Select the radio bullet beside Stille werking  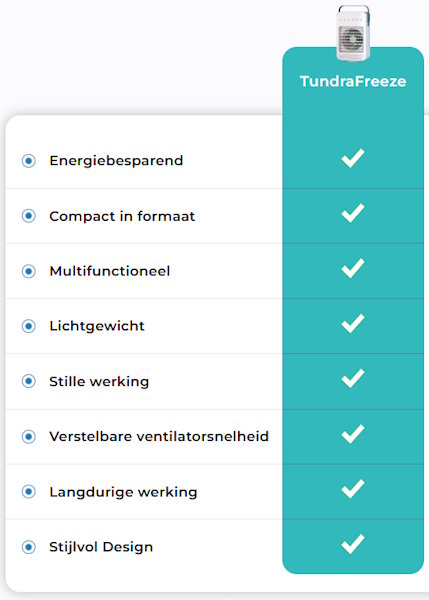point(28,381)
